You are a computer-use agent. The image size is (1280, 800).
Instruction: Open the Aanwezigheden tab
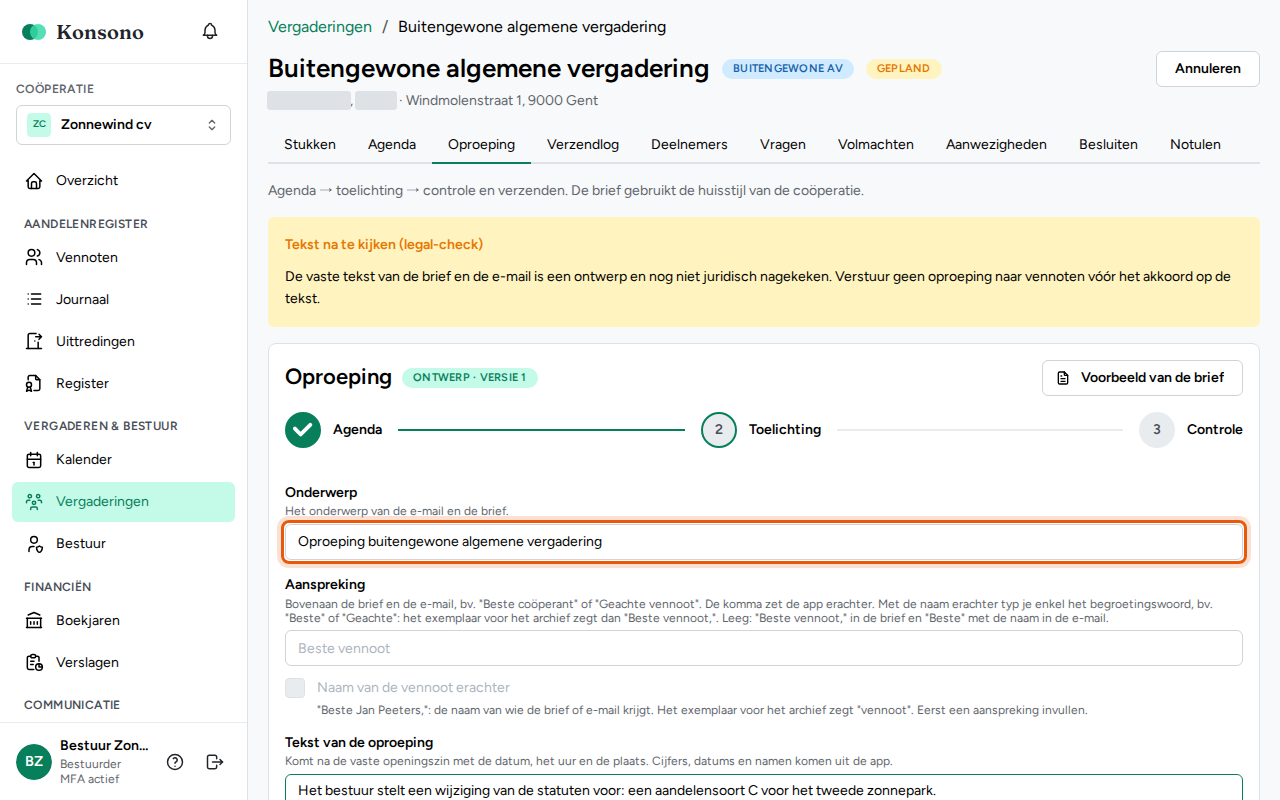click(996, 144)
